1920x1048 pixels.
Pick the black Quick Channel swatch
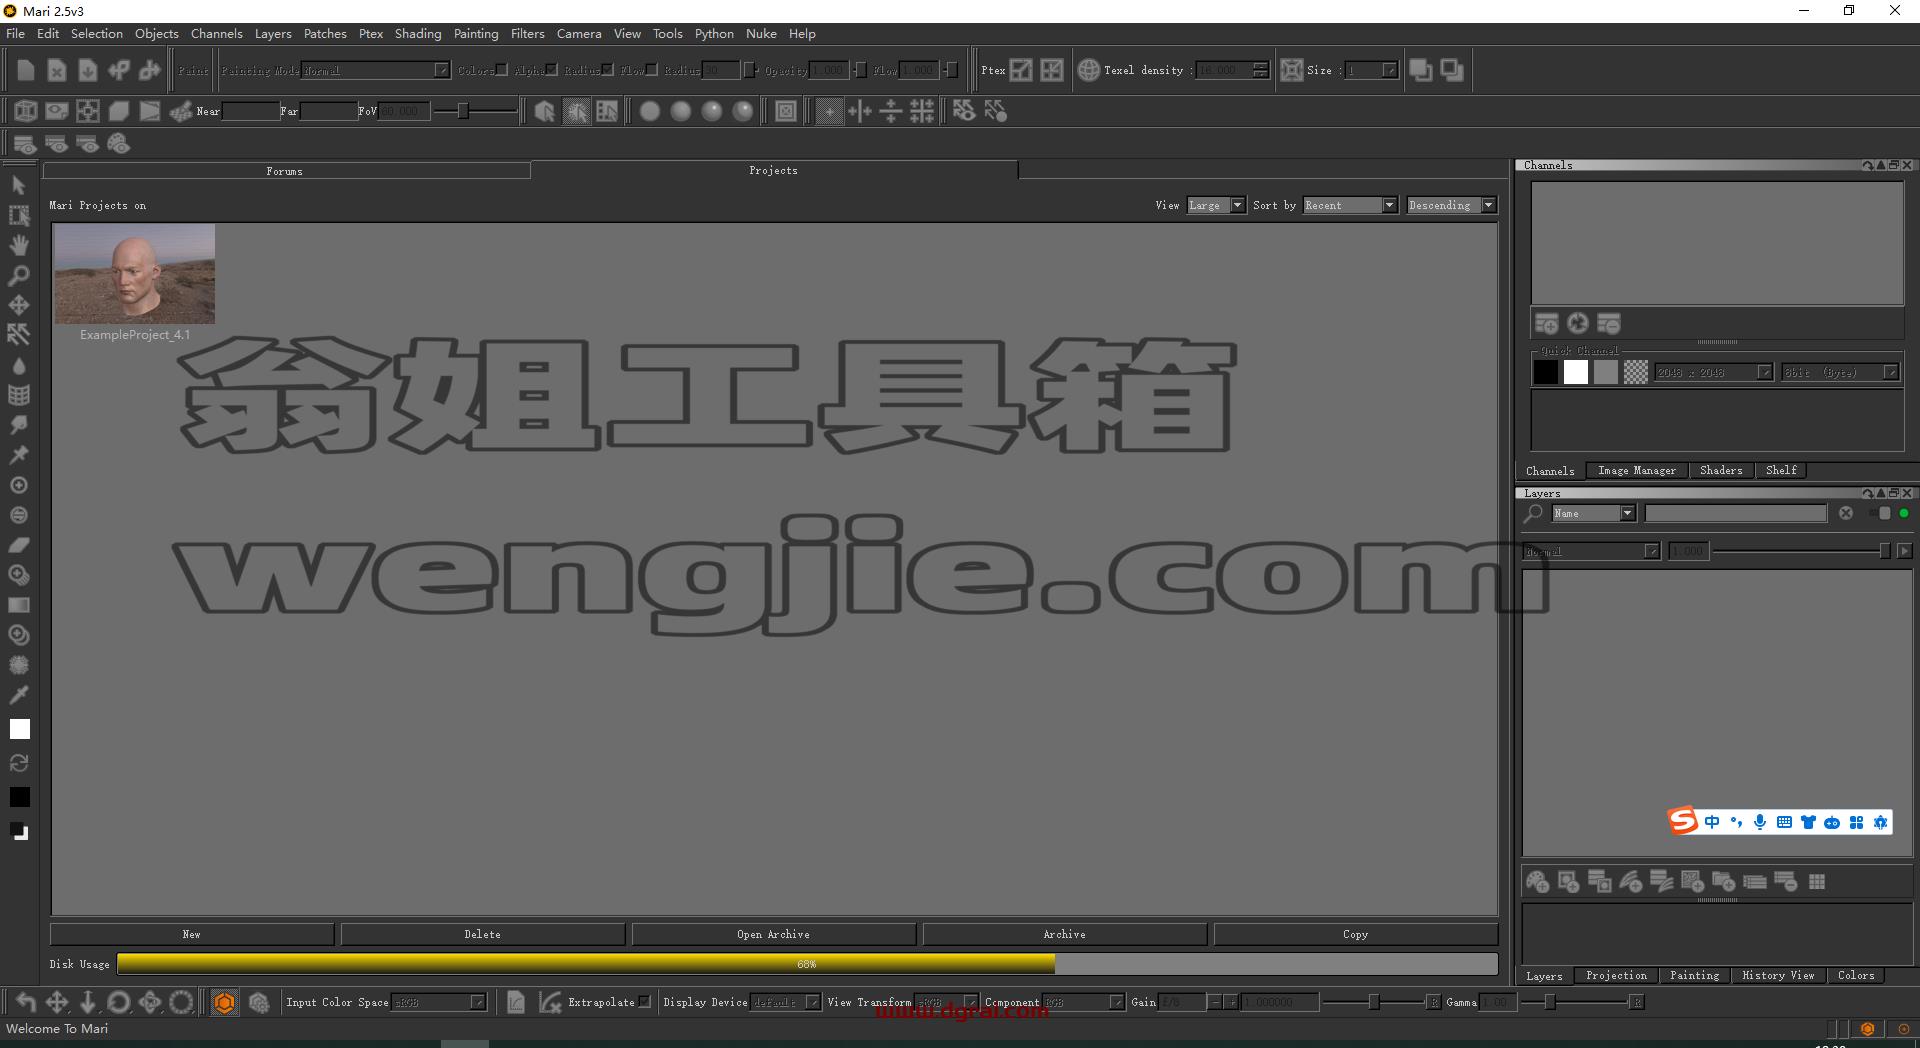point(1546,372)
